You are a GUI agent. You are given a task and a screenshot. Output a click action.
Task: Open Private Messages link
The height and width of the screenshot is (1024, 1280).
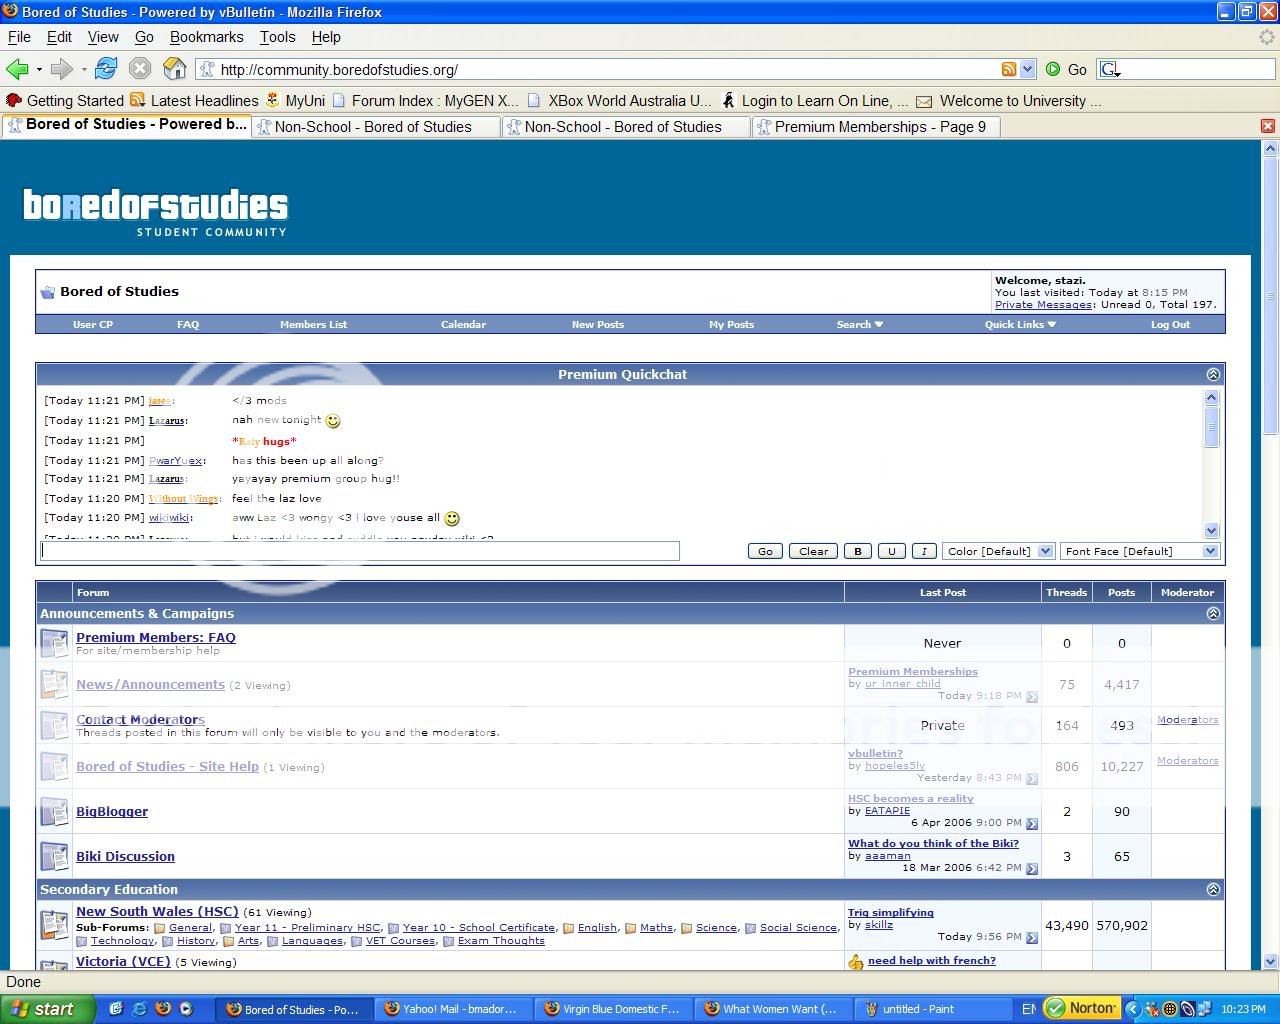(1043, 304)
